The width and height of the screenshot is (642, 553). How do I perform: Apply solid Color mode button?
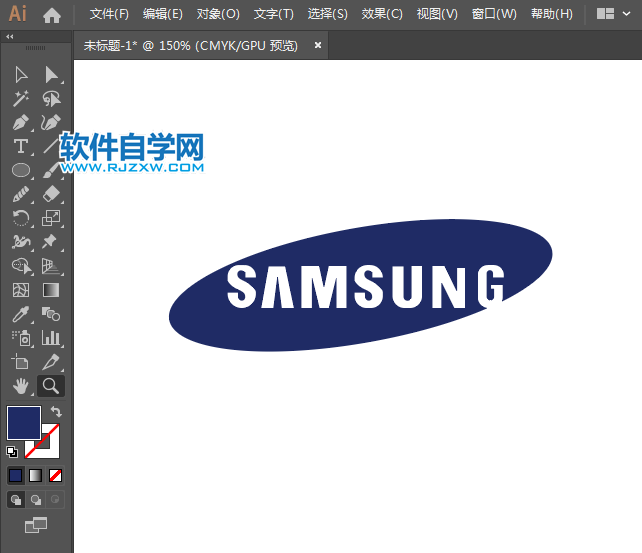pyautogui.click(x=16, y=475)
